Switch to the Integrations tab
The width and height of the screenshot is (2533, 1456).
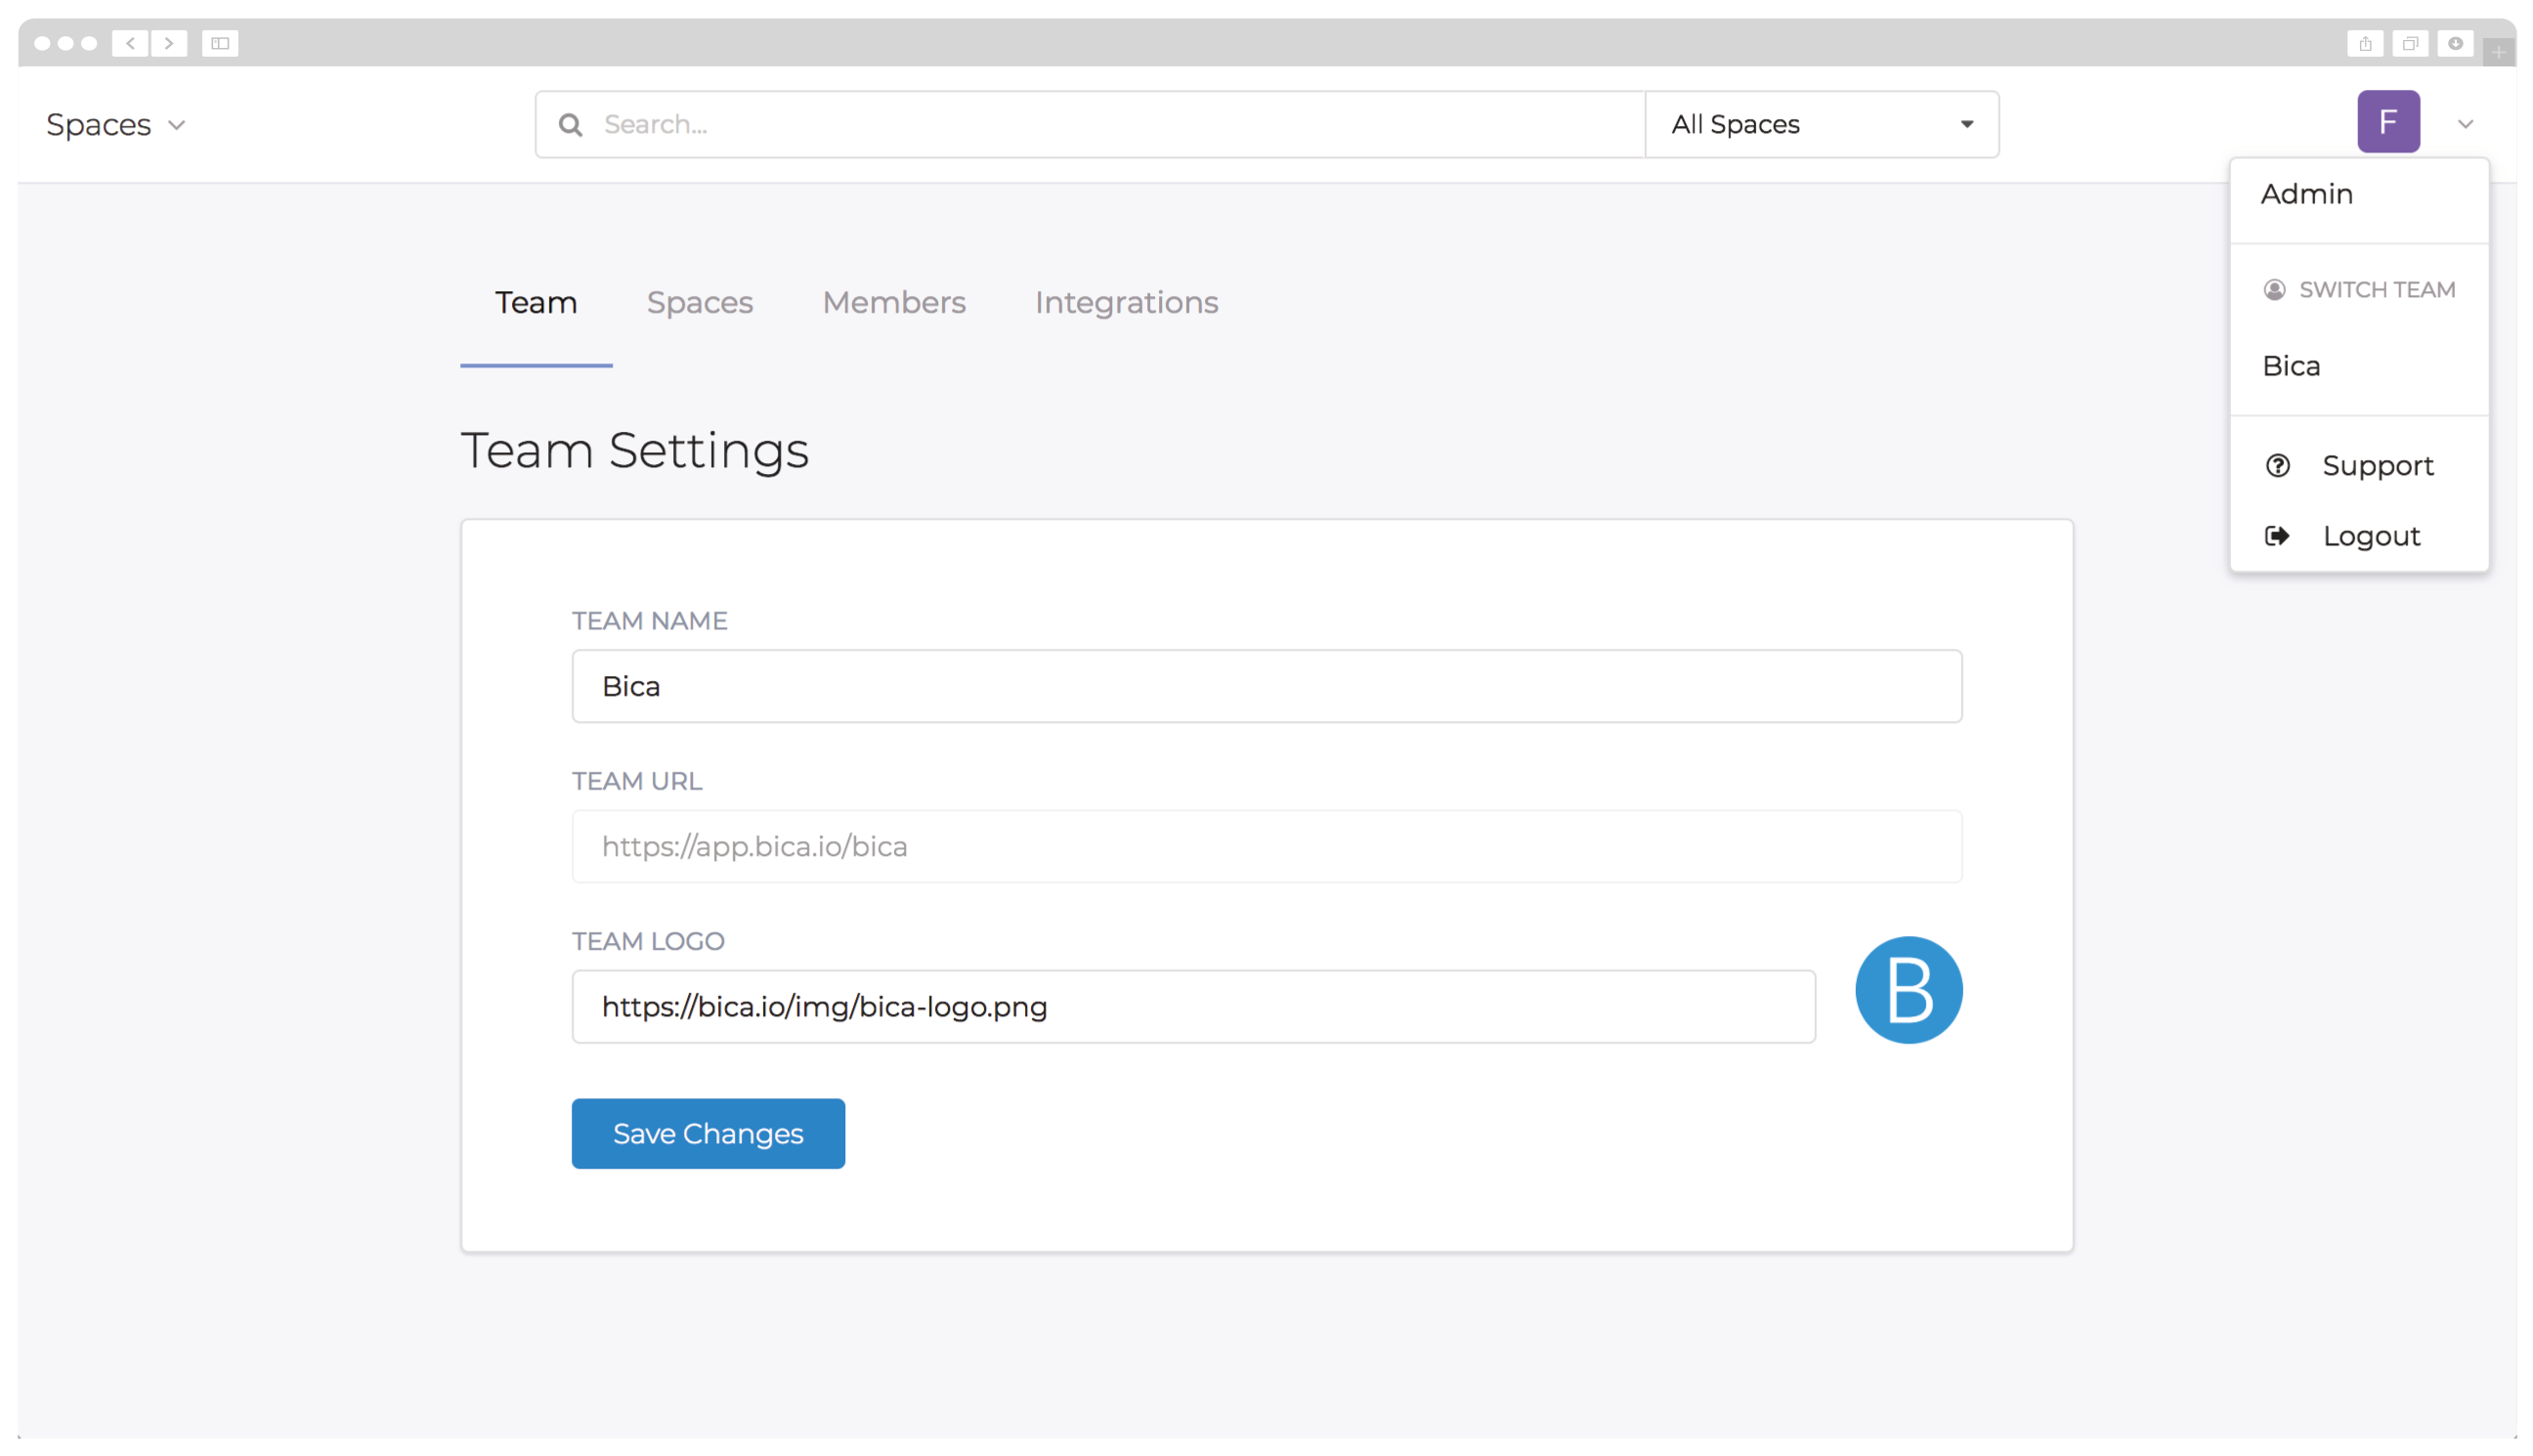point(1126,302)
